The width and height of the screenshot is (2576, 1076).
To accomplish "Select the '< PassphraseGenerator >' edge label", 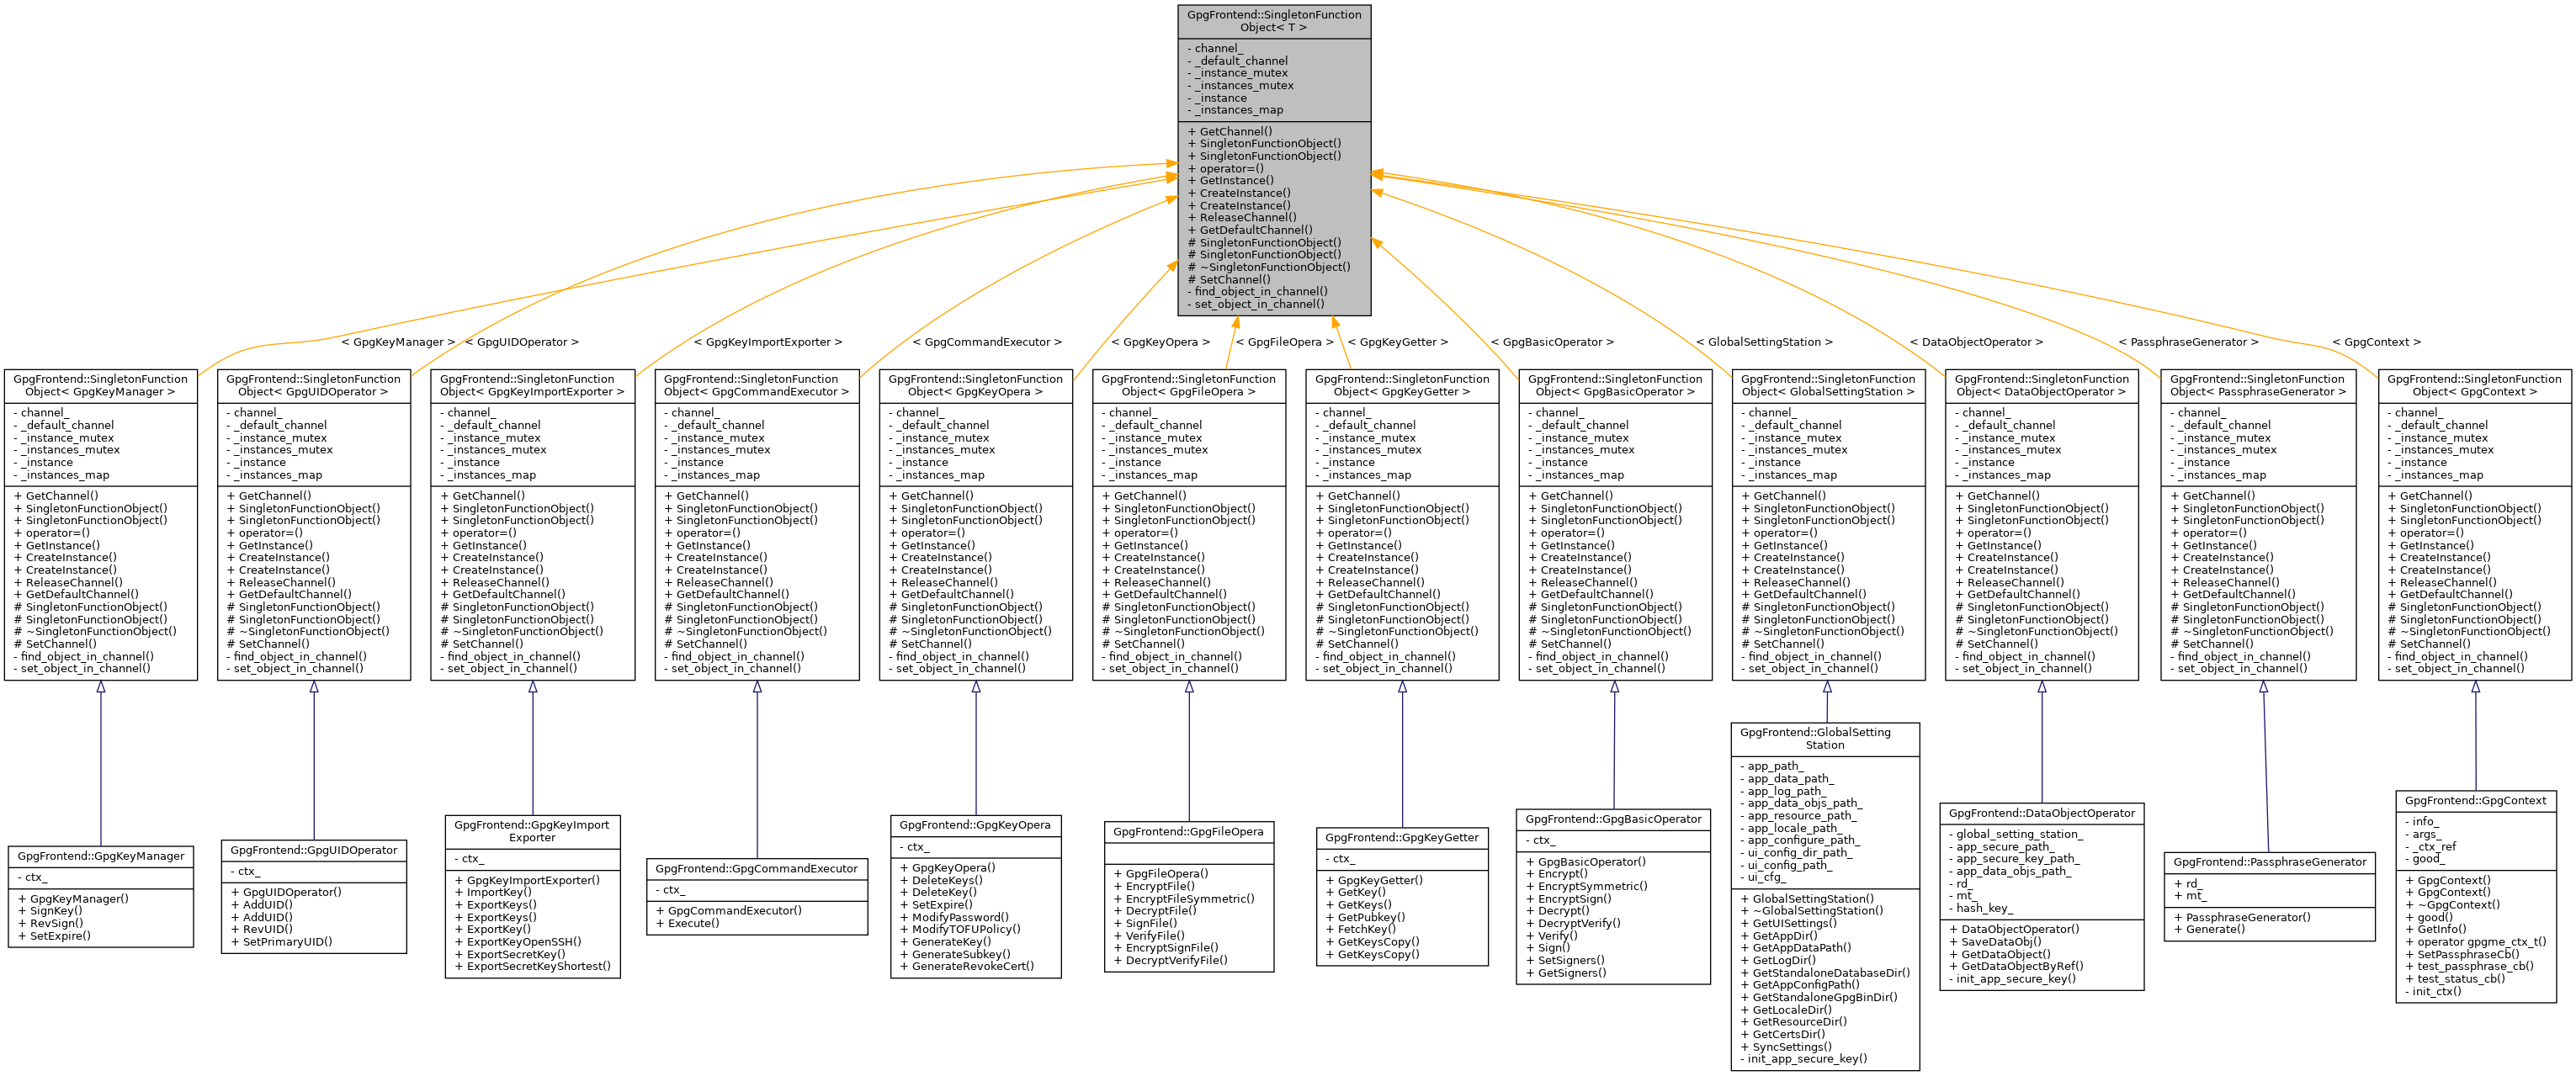I will pyautogui.click(x=2188, y=342).
